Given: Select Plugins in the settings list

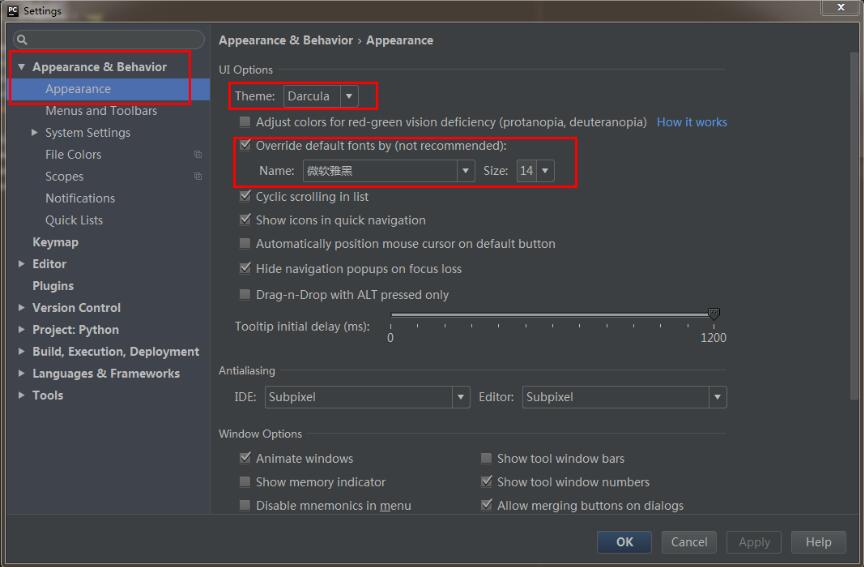Looking at the screenshot, I should click(53, 286).
